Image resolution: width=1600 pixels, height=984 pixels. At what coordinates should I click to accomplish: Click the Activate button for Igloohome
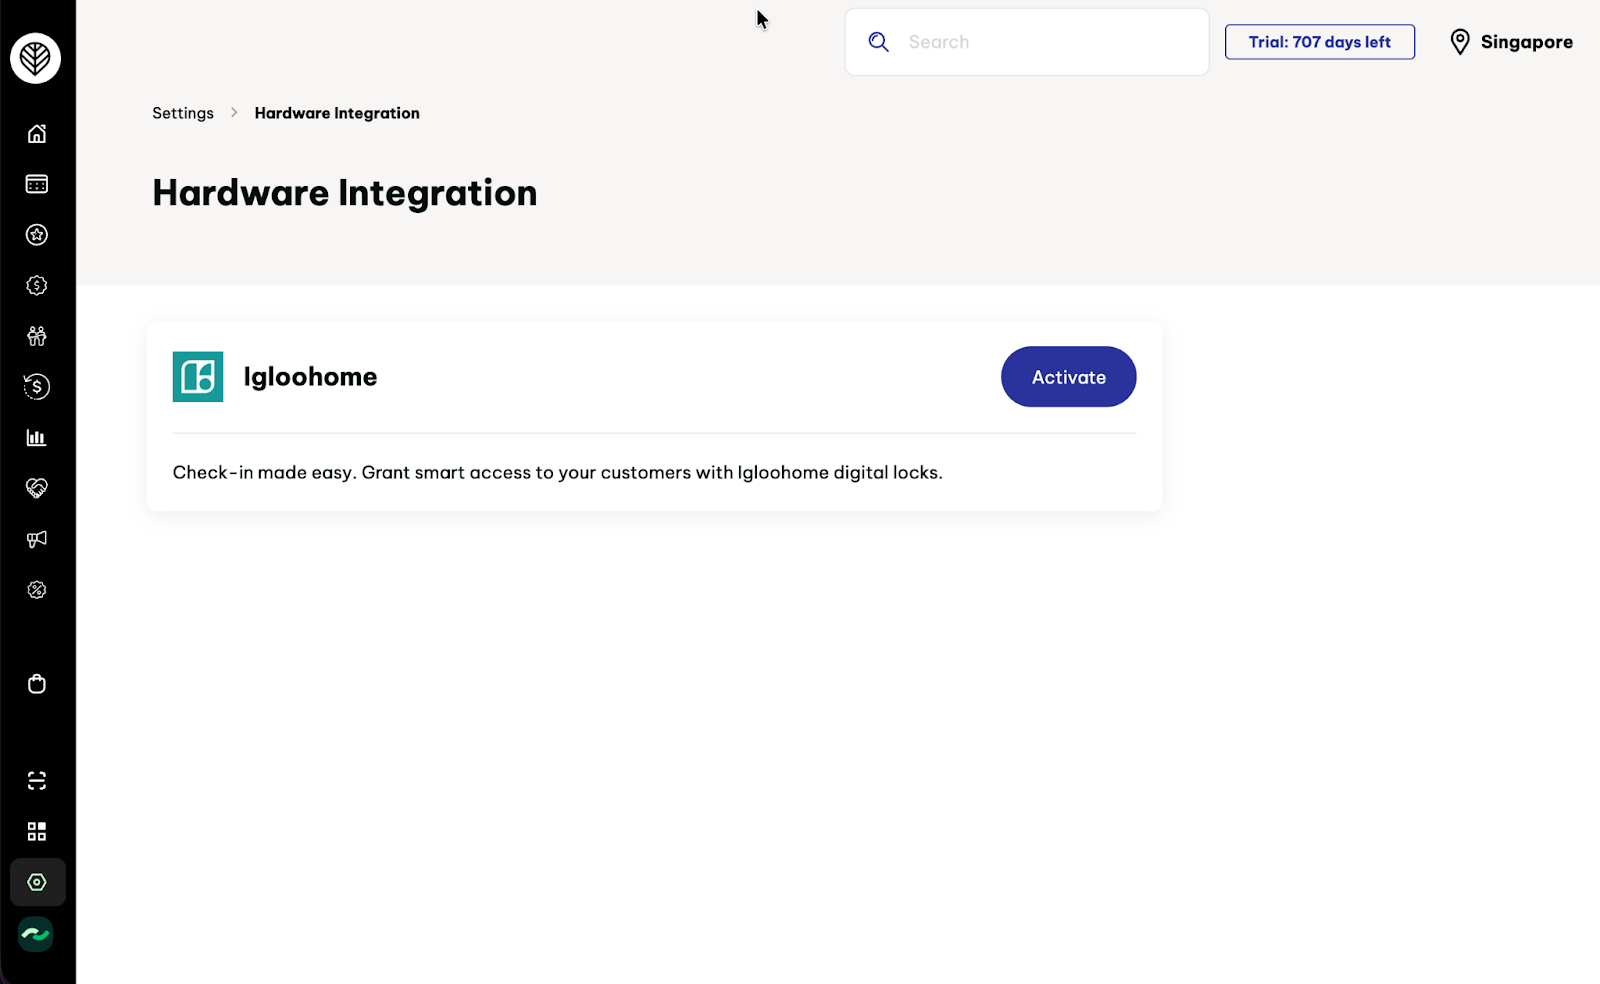coord(1068,377)
